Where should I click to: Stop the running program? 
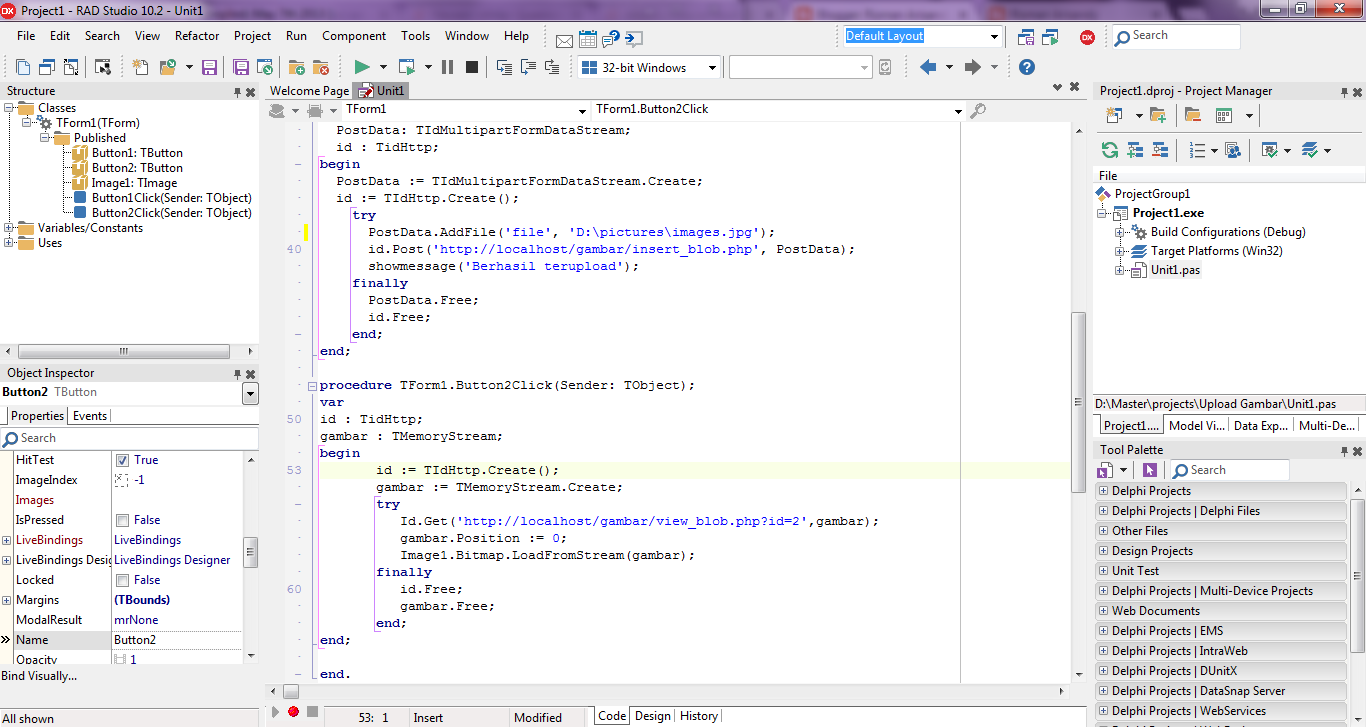coord(471,66)
